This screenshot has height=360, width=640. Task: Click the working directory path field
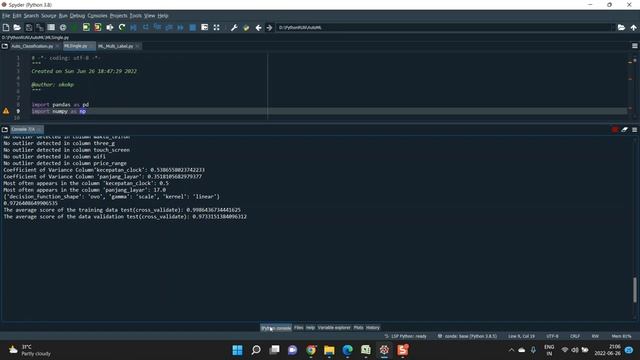click(445, 27)
